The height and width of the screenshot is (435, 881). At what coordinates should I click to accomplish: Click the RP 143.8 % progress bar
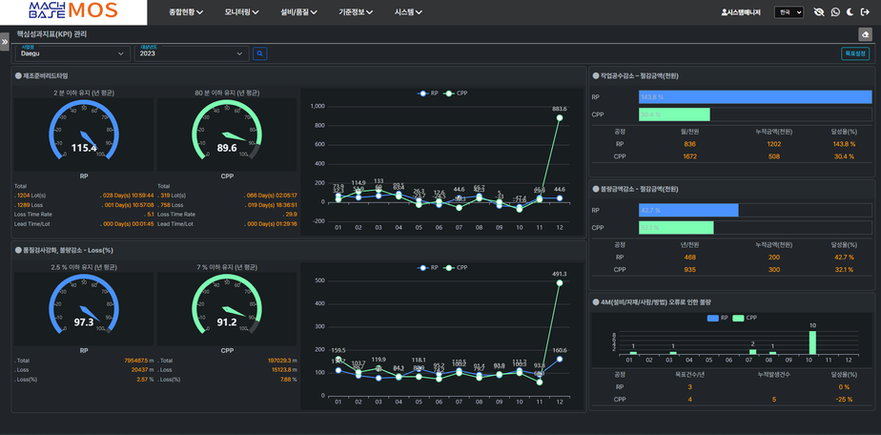755,97
